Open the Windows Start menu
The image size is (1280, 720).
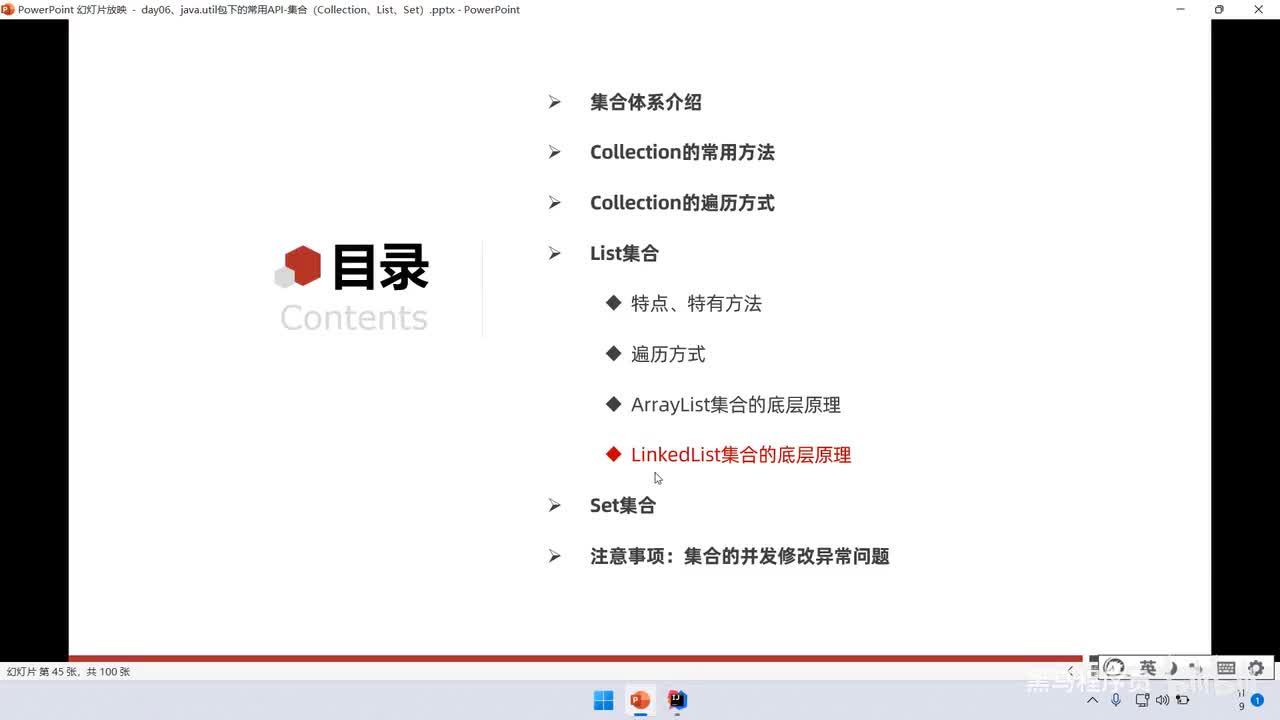(603, 700)
